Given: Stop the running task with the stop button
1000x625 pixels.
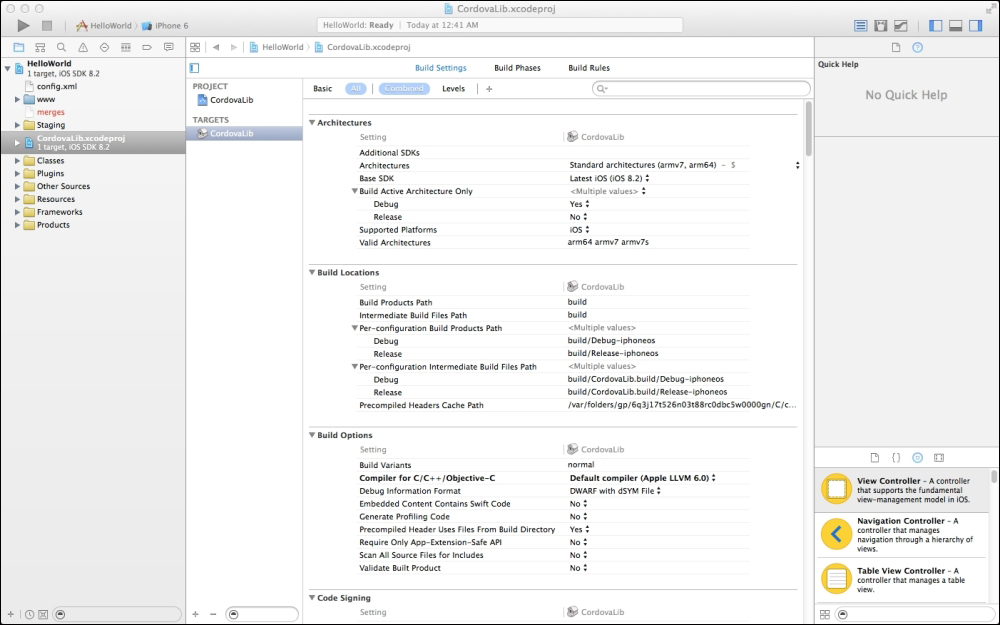Looking at the screenshot, I should click(47, 26).
